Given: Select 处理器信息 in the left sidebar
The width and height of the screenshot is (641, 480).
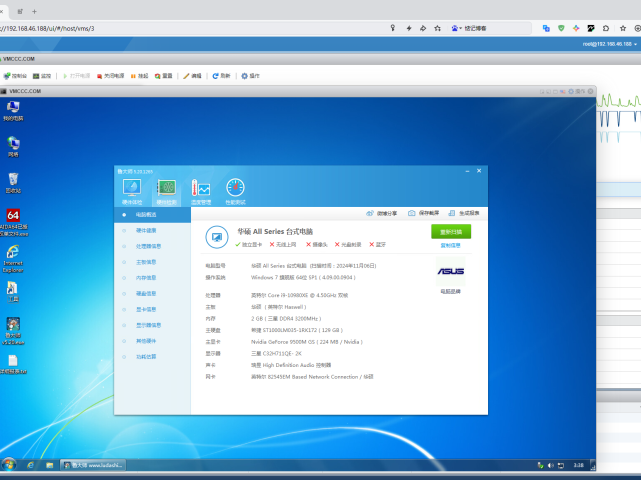Looking at the screenshot, I should pyautogui.click(x=148, y=246).
